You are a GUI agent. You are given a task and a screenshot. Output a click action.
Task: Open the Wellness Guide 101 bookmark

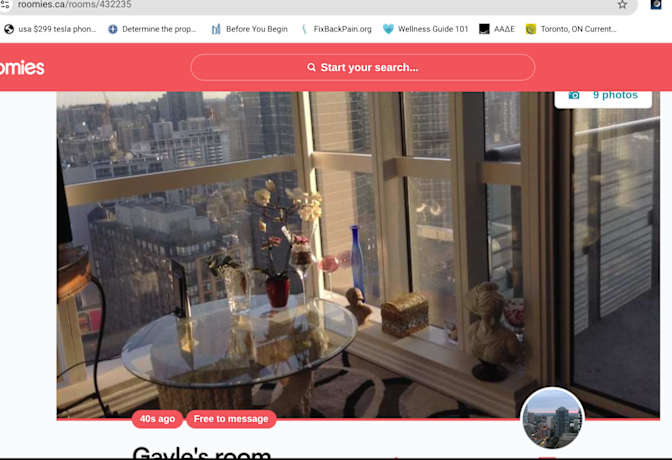point(425,29)
